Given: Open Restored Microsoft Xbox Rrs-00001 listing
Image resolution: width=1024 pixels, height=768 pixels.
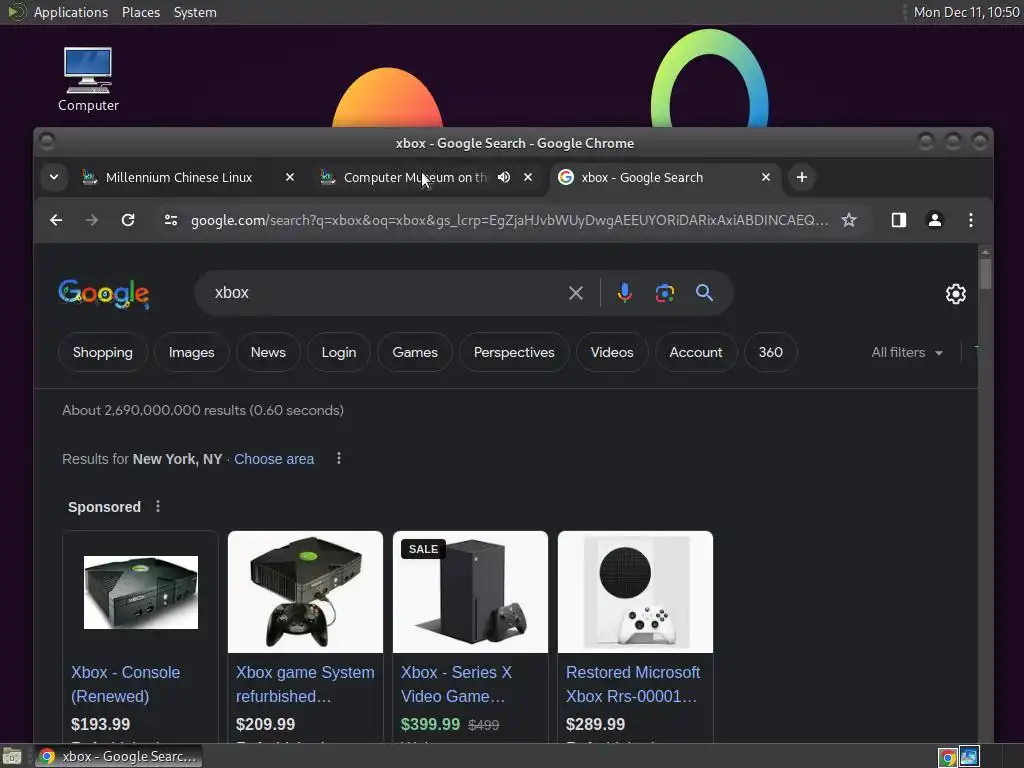Looking at the screenshot, I should [632, 684].
